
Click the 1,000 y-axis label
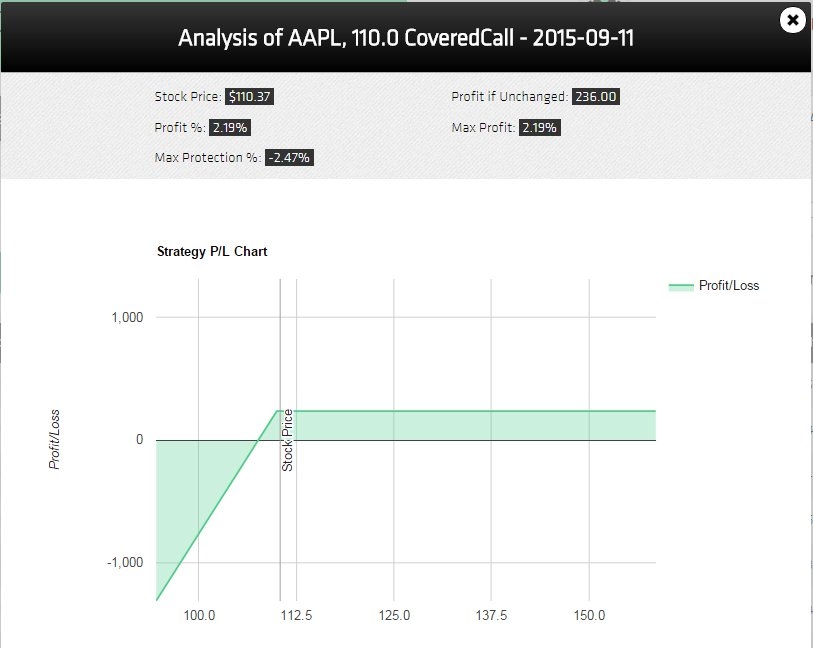click(127, 317)
